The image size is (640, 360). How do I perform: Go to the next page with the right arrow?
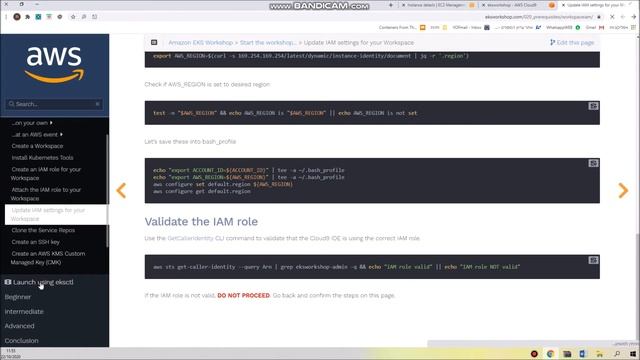tap(623, 190)
